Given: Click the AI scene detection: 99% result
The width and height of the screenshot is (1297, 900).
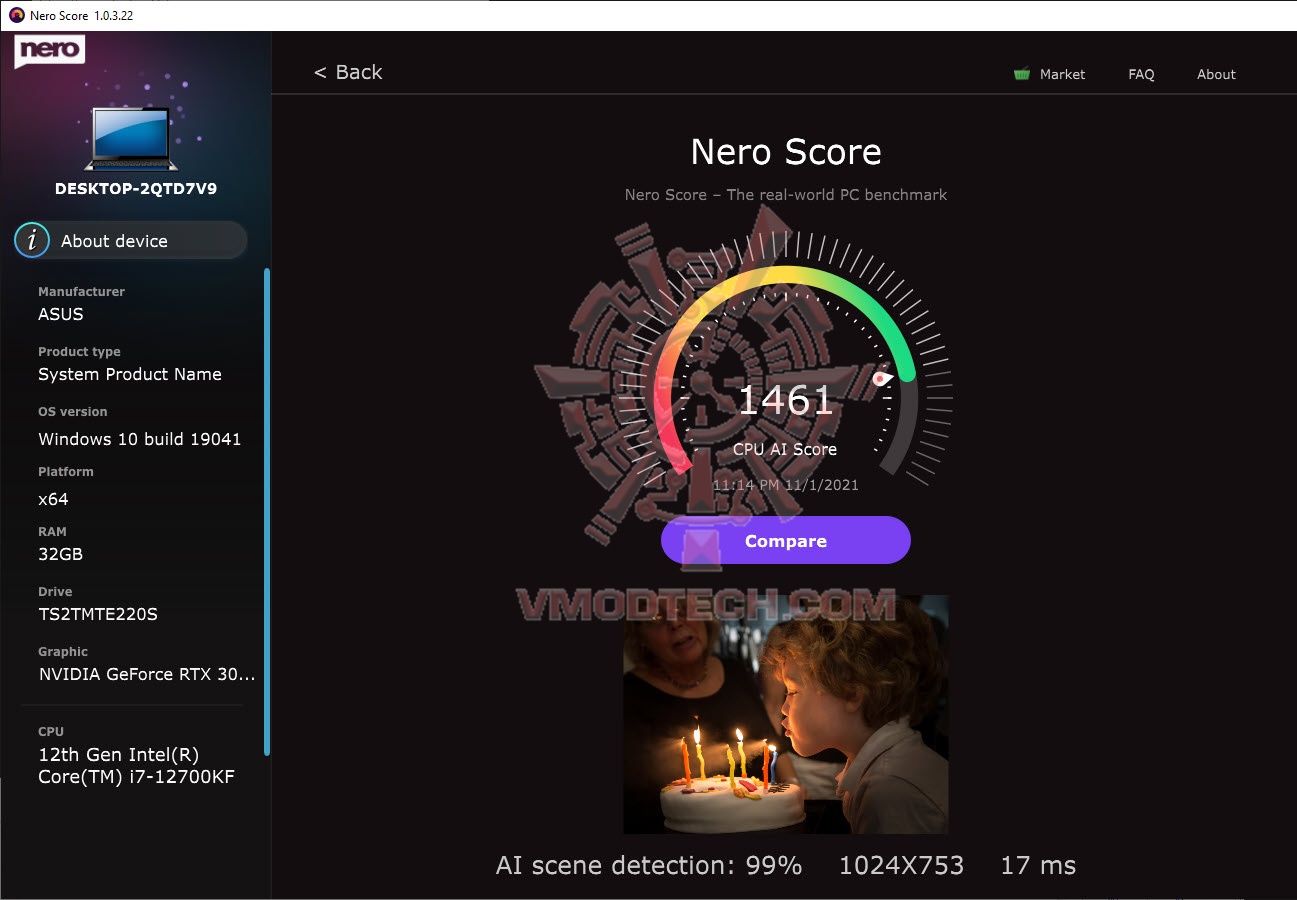Looking at the screenshot, I should (x=649, y=865).
